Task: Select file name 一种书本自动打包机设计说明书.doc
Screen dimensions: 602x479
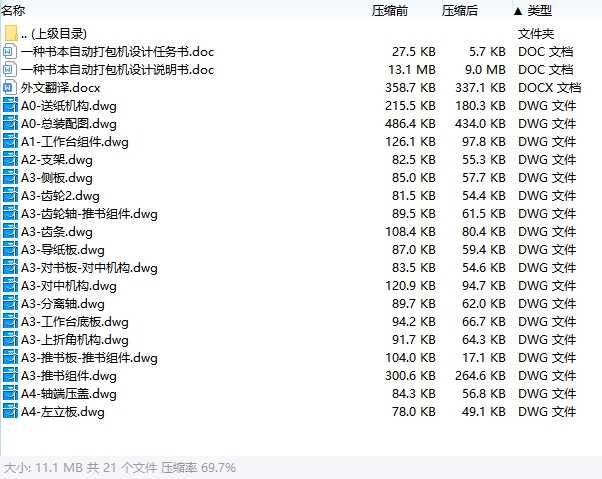Action: [117, 70]
